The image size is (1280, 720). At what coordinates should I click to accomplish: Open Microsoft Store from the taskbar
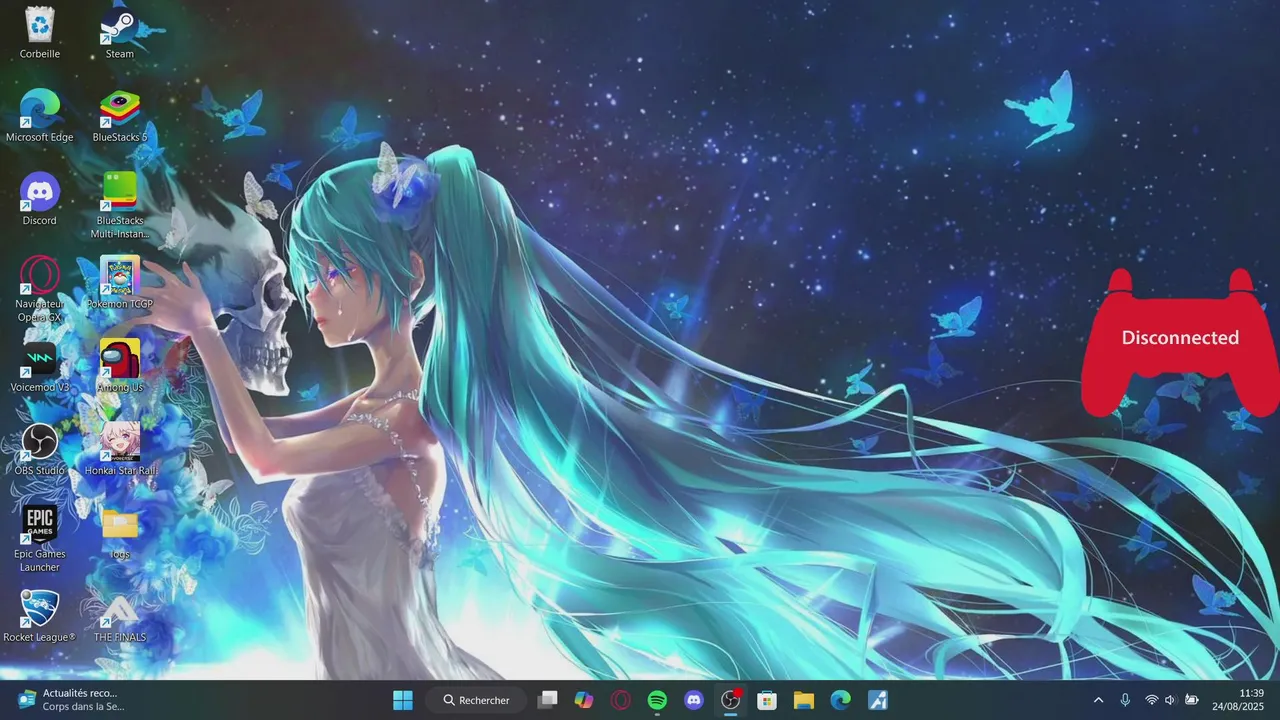[x=767, y=700]
